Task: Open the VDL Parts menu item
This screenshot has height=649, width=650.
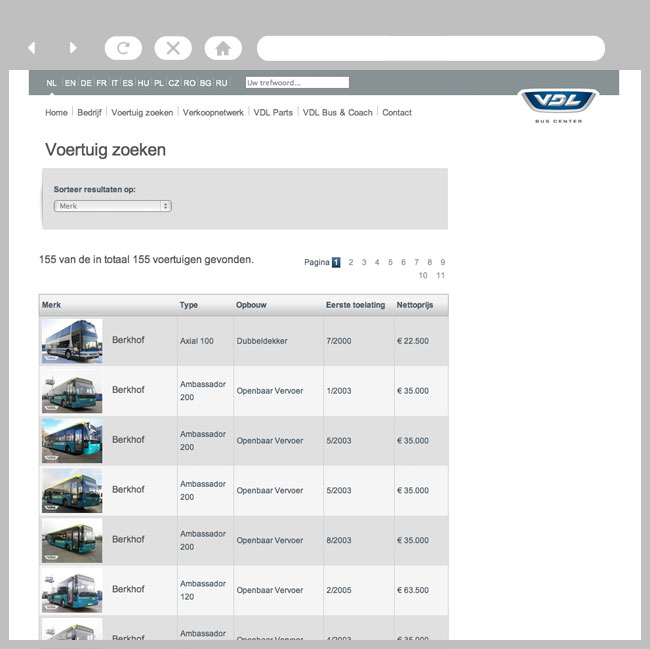Action: point(273,112)
